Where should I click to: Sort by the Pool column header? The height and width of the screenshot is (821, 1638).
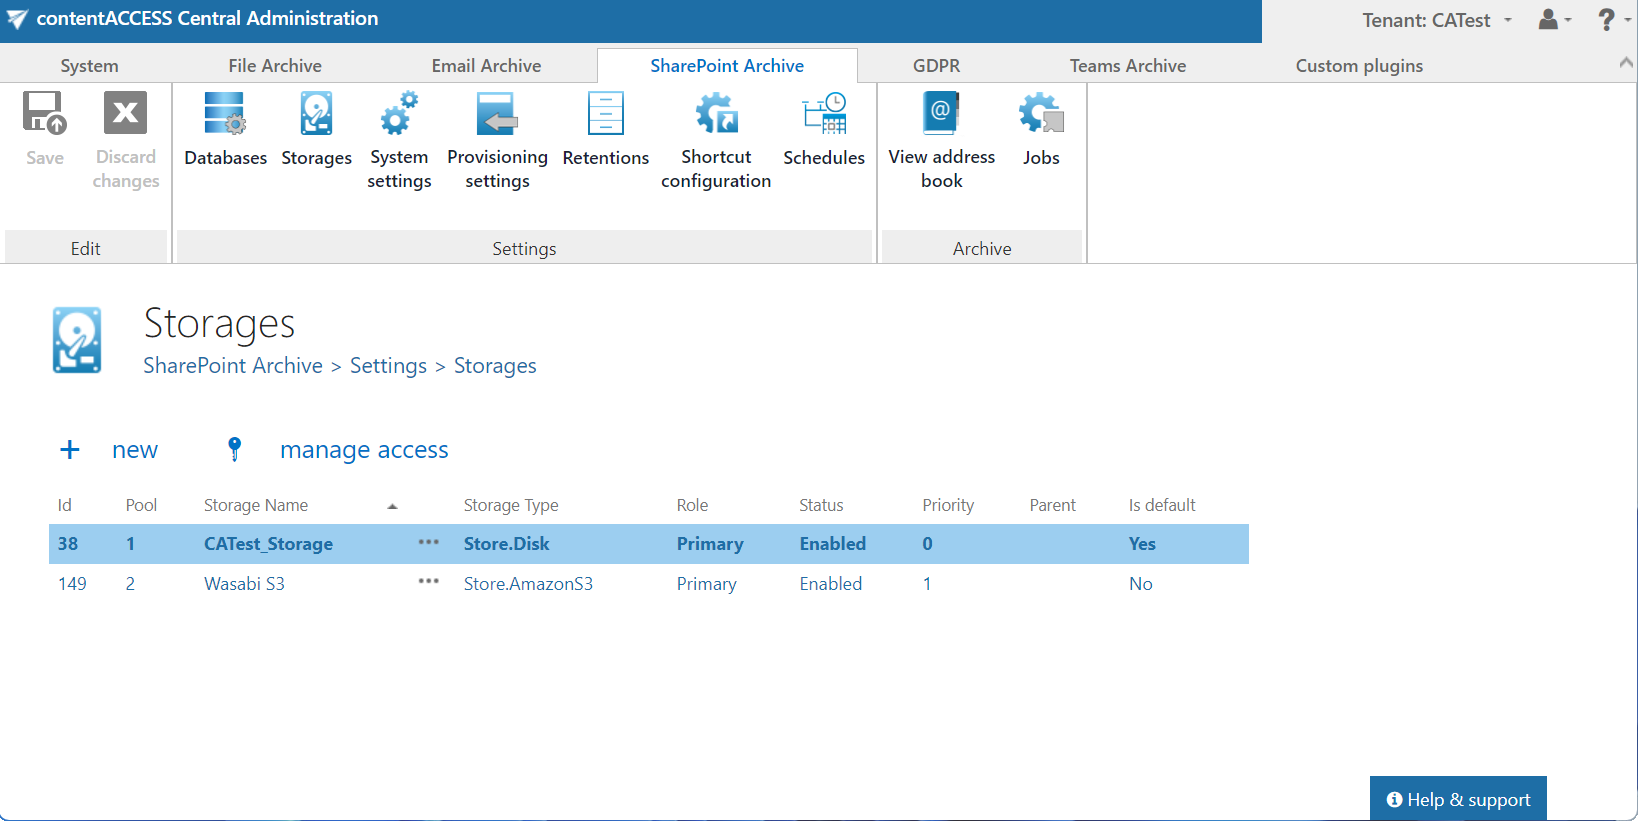141,505
